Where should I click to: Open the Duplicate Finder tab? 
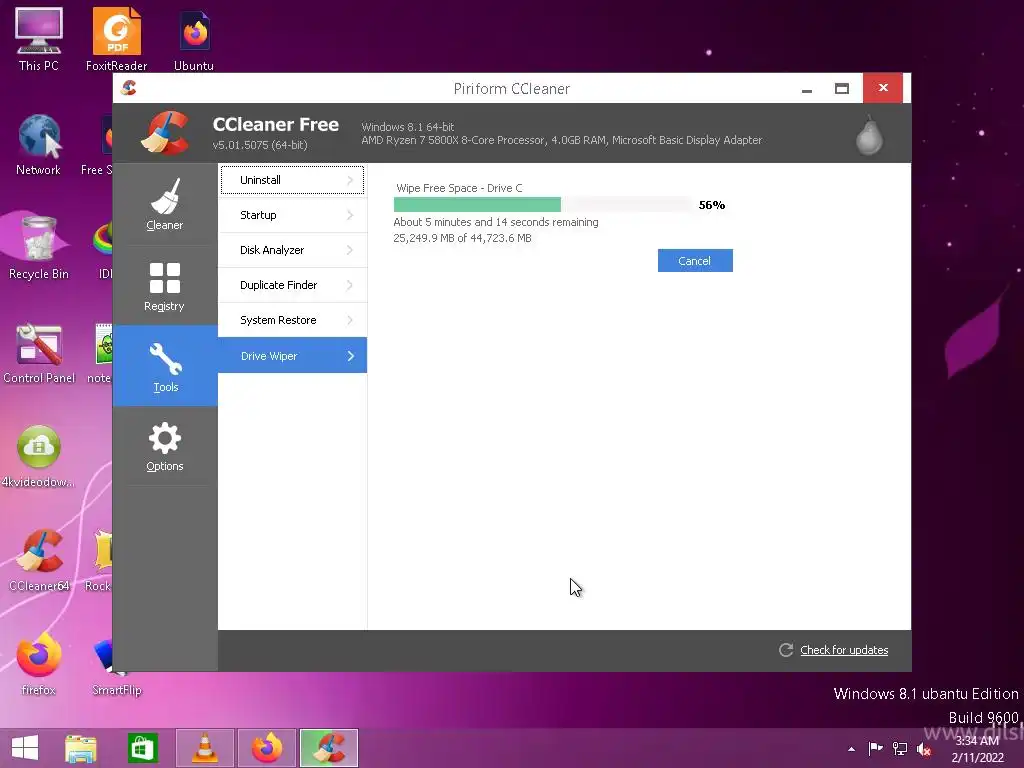(x=293, y=285)
